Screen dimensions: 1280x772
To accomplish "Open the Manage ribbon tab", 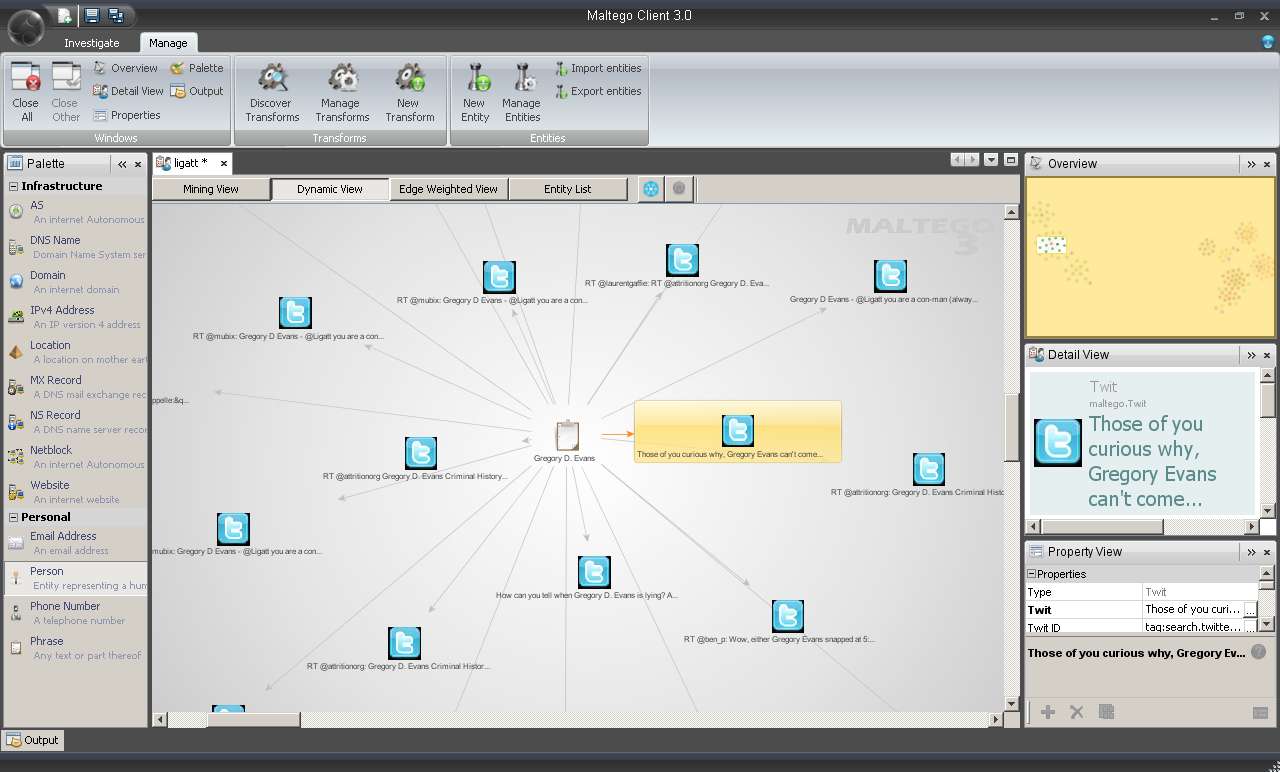I will [x=168, y=43].
